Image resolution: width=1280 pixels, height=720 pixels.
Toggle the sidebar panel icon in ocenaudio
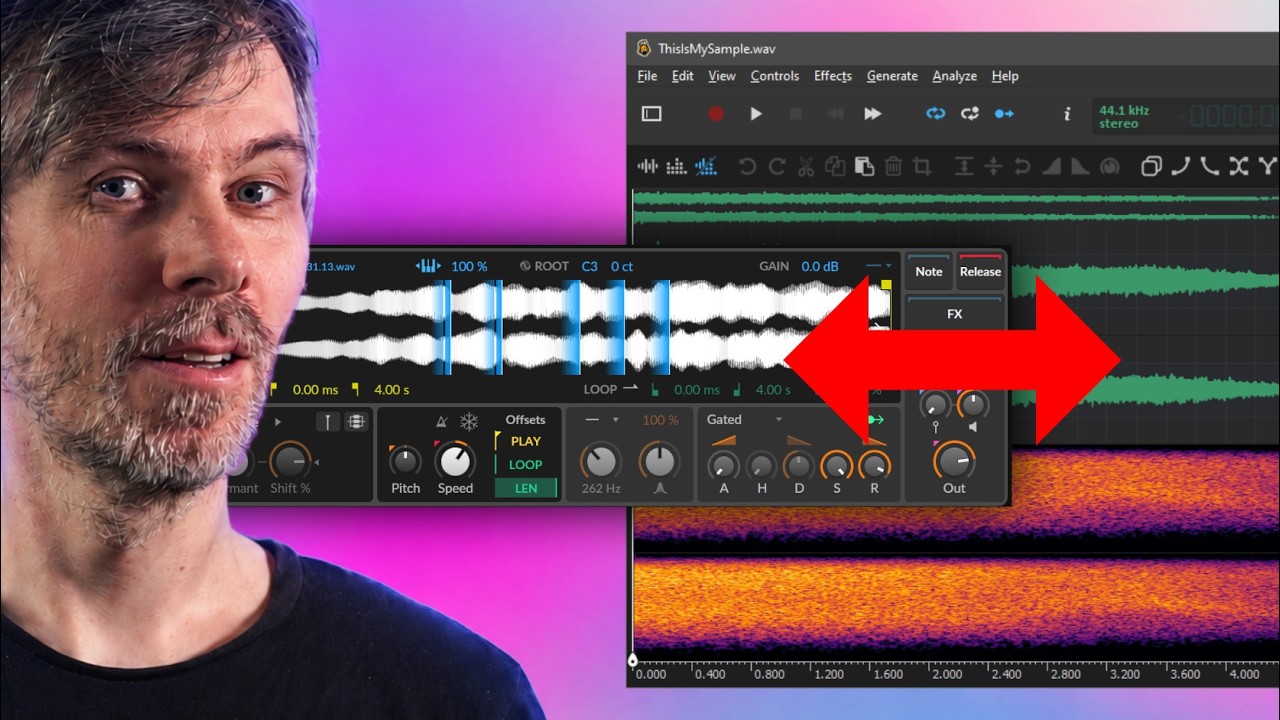pyautogui.click(x=651, y=114)
